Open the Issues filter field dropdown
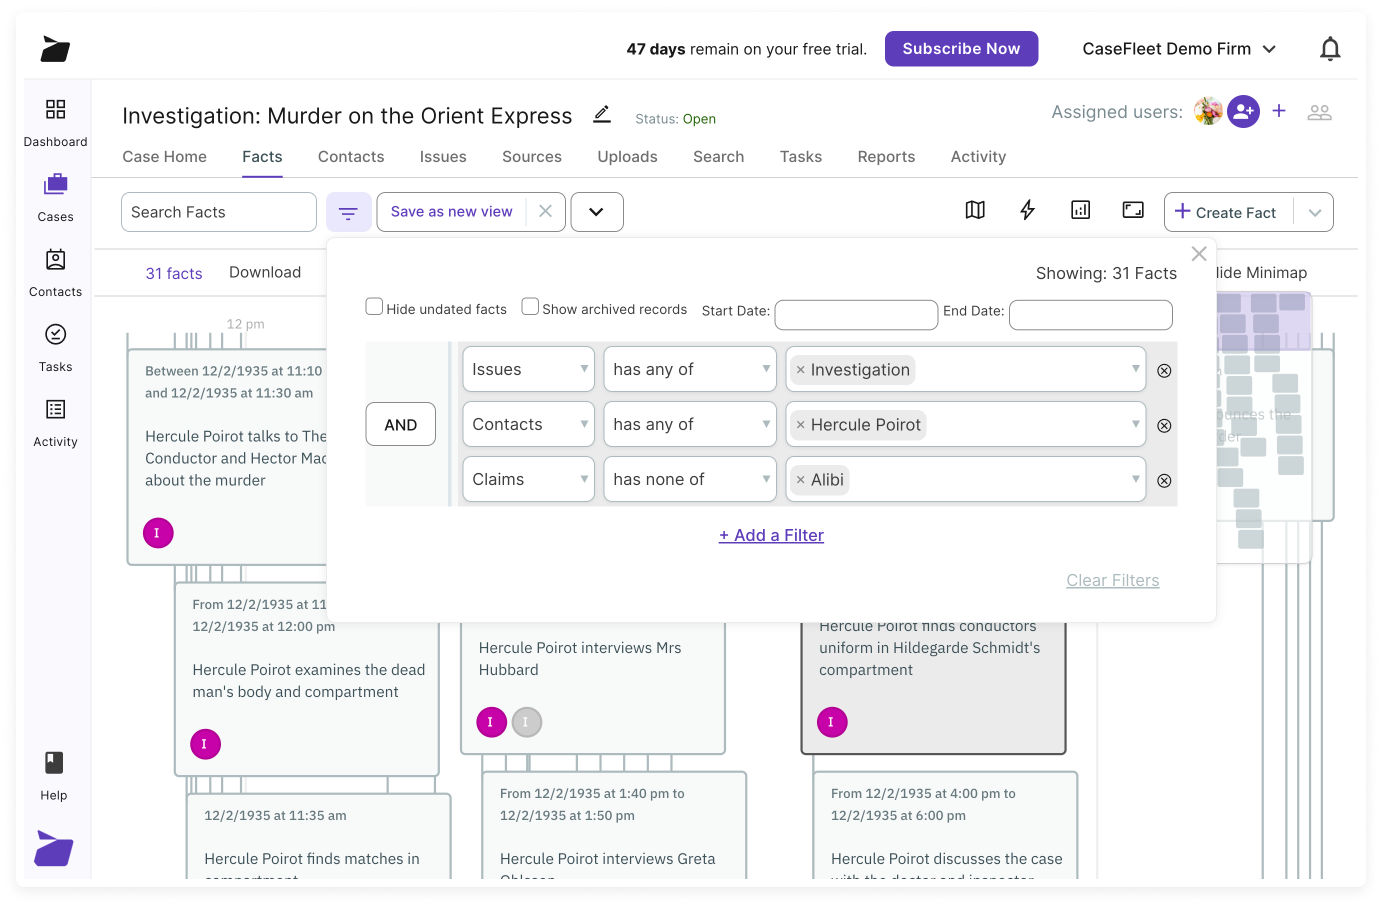The width and height of the screenshot is (1382, 907). [528, 369]
